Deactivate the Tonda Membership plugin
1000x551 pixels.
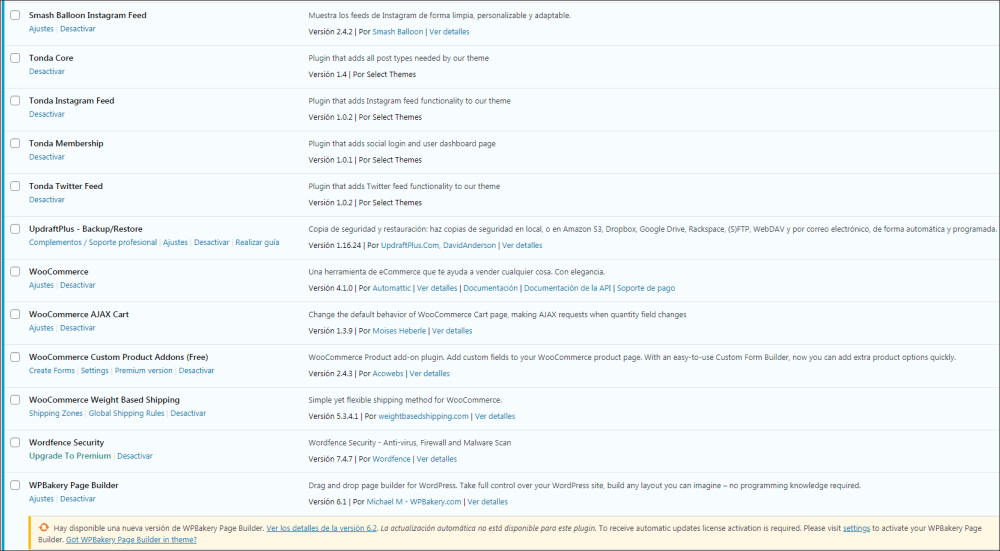47,158
